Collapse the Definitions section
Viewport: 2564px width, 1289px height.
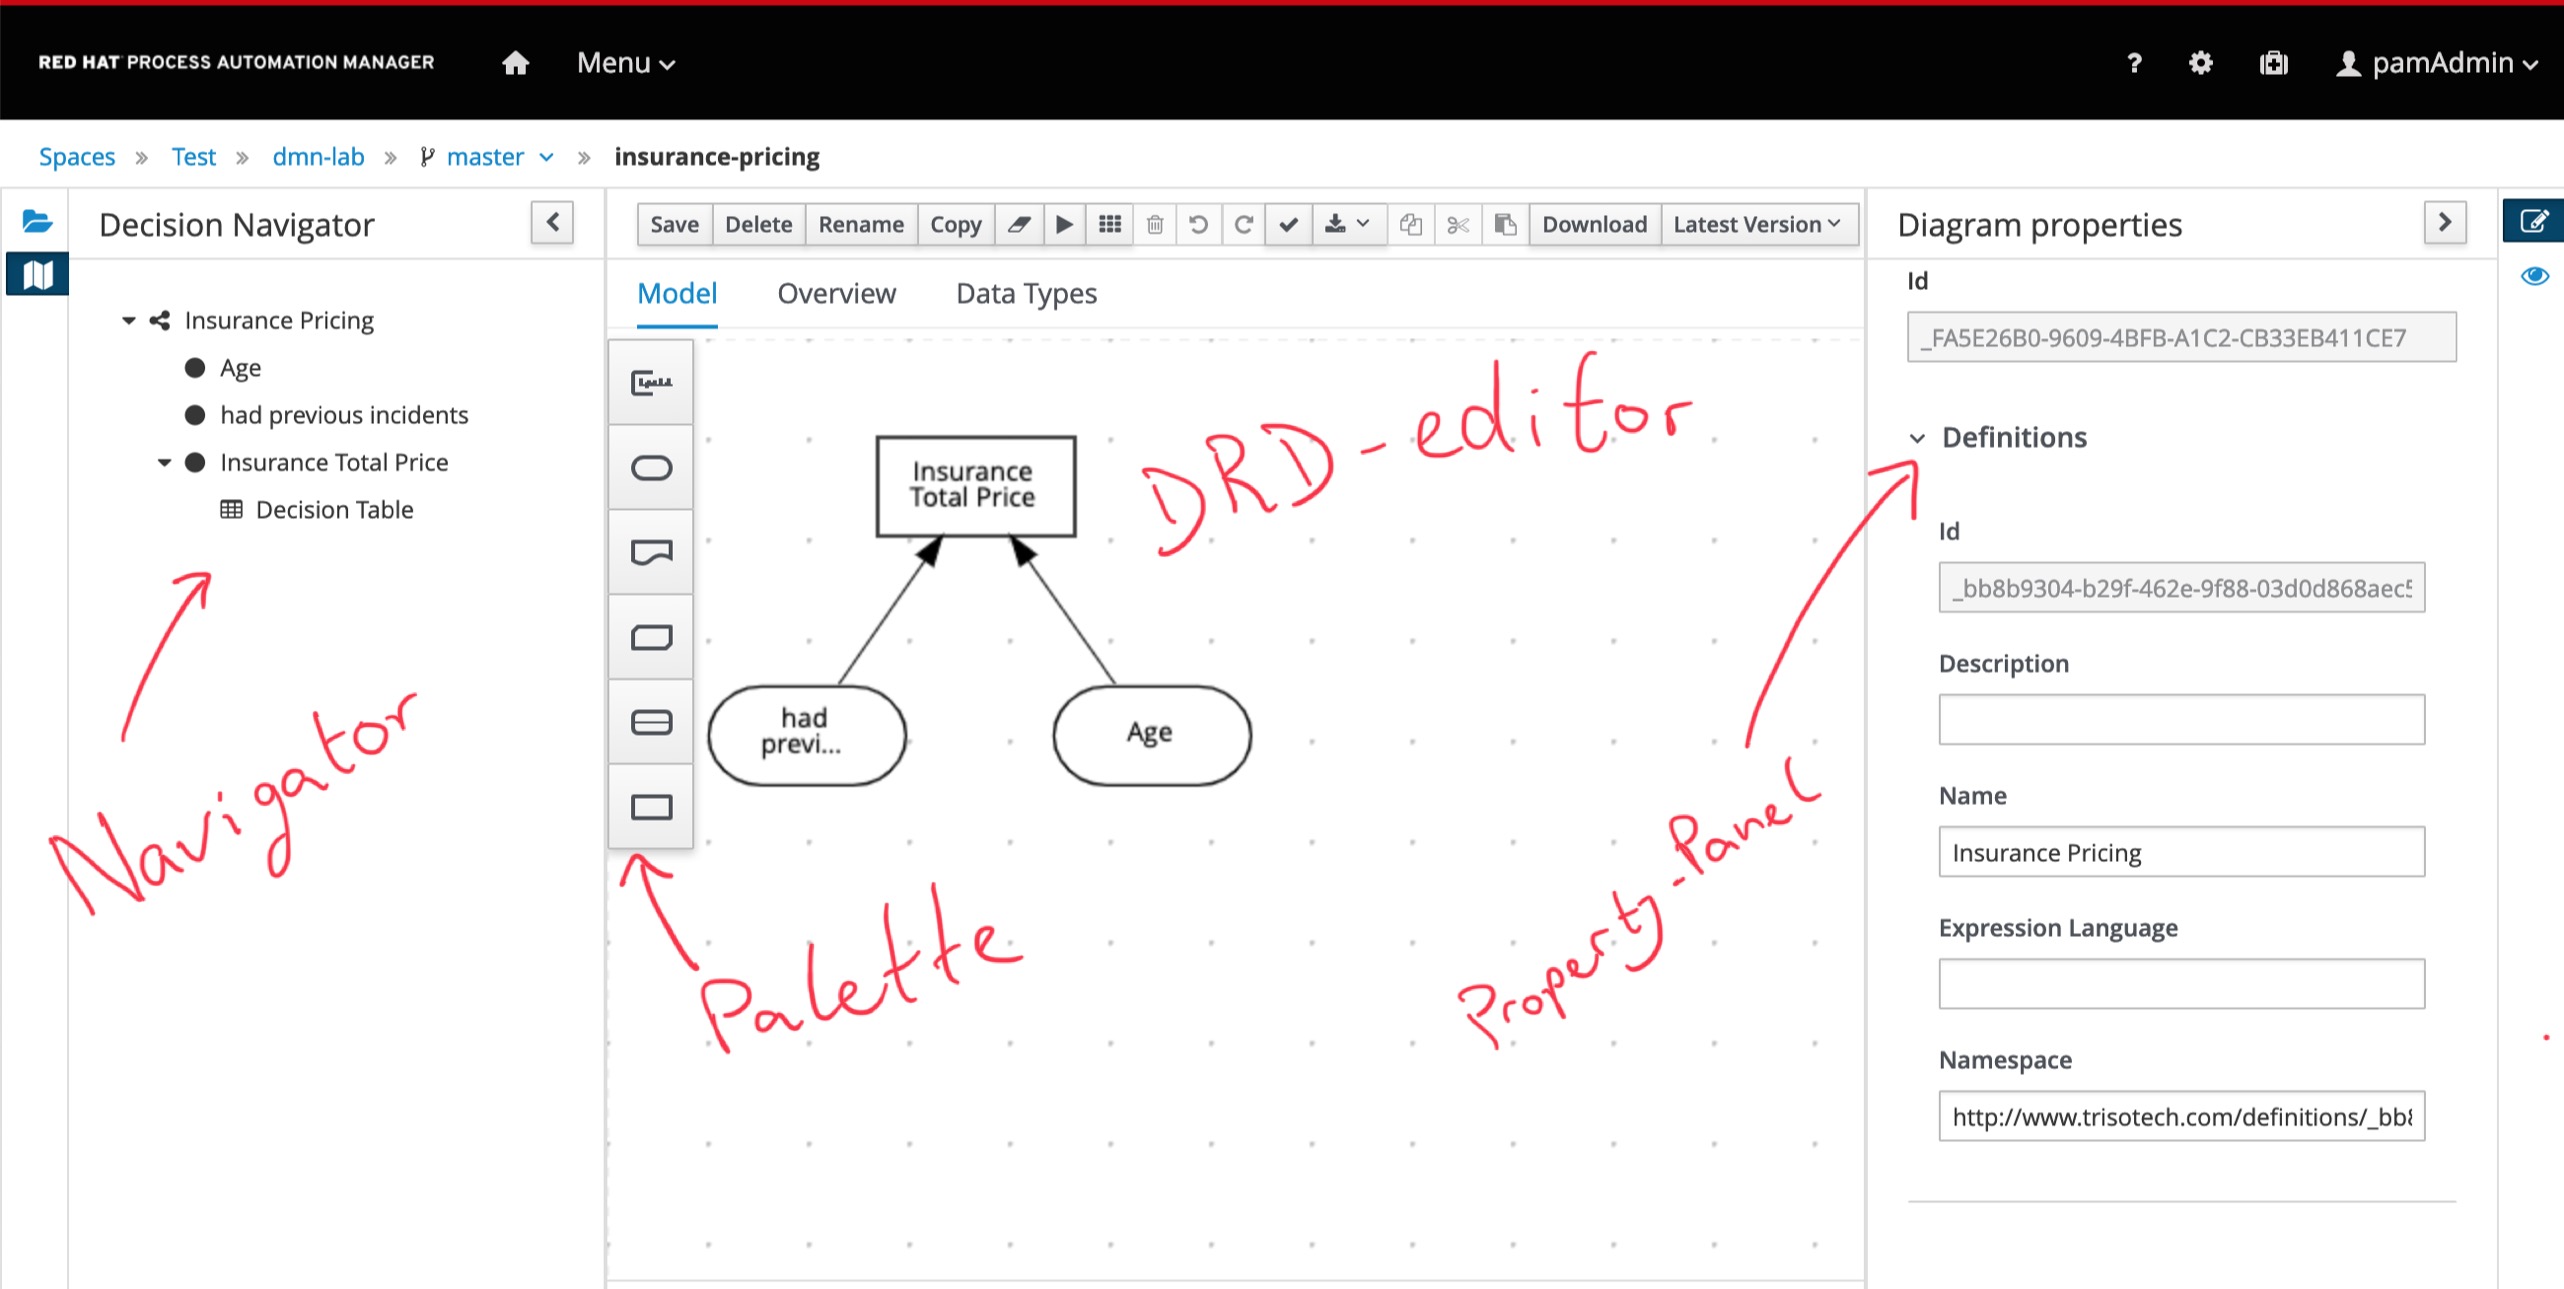(x=1917, y=438)
